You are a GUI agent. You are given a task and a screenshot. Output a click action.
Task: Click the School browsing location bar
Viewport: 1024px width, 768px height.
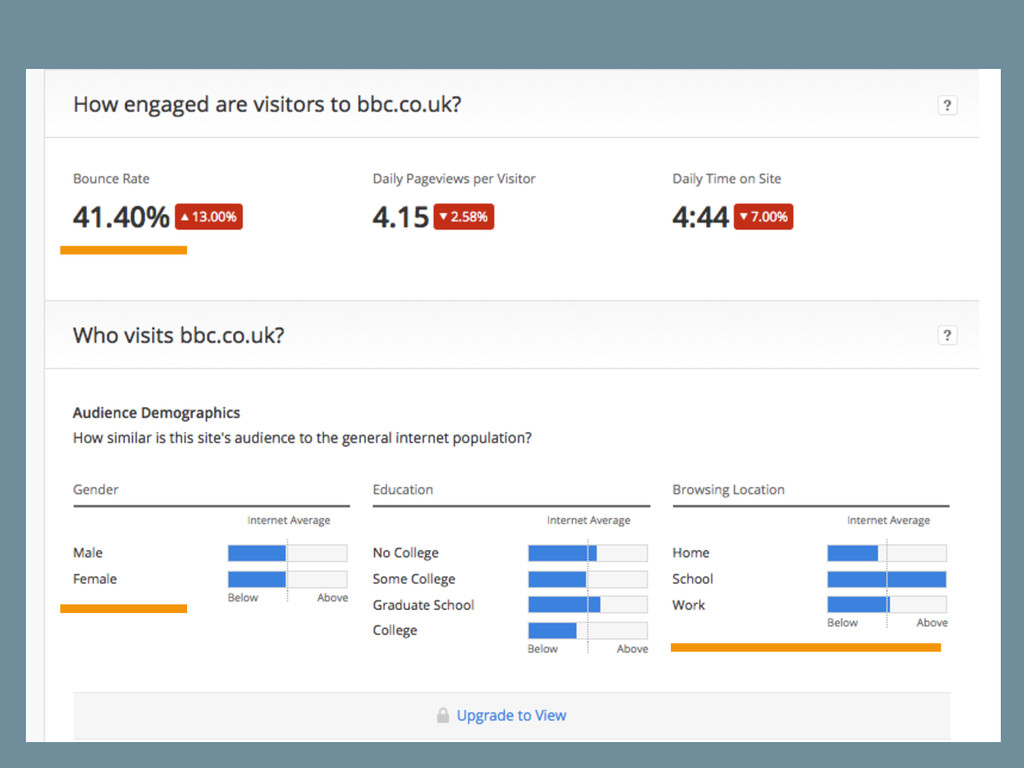coord(887,579)
